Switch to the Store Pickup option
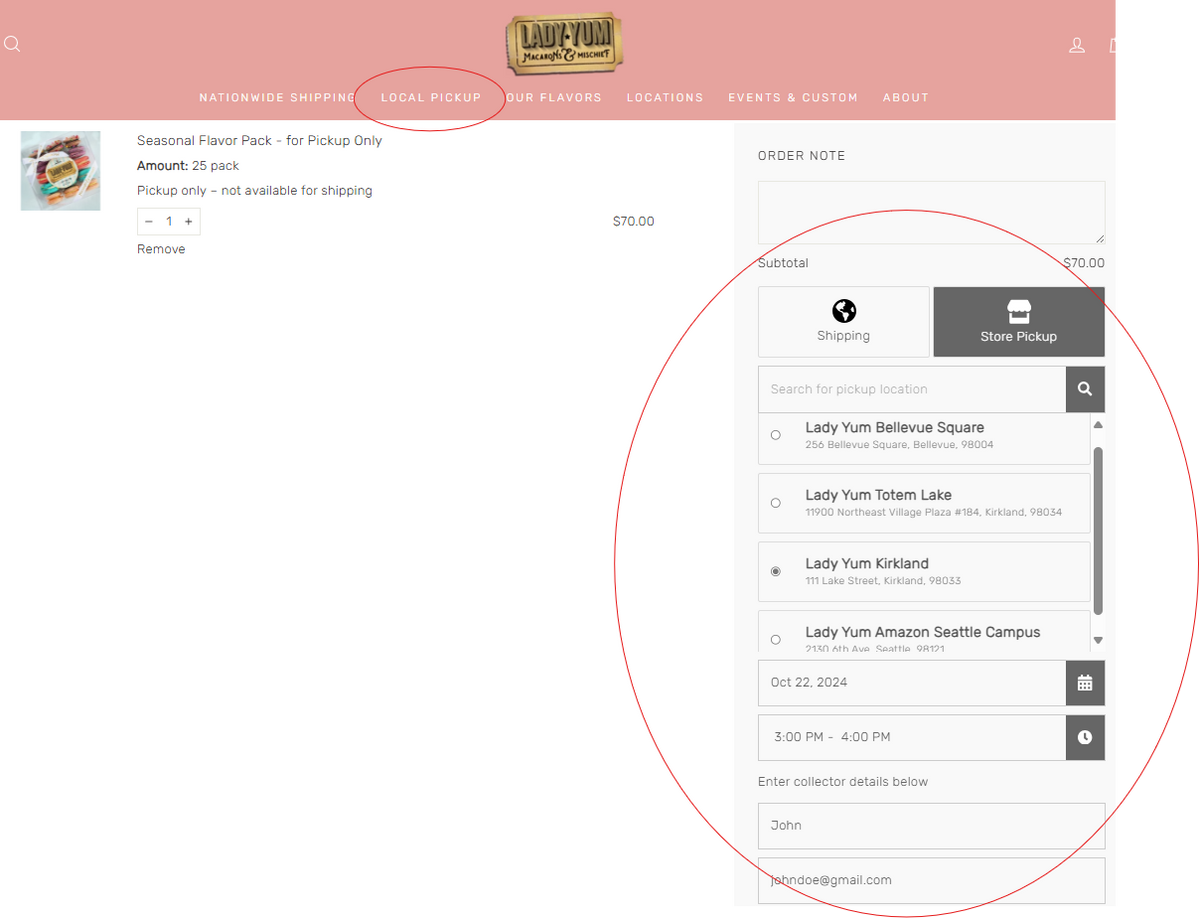The height and width of the screenshot is (918, 1200). pos(1018,321)
